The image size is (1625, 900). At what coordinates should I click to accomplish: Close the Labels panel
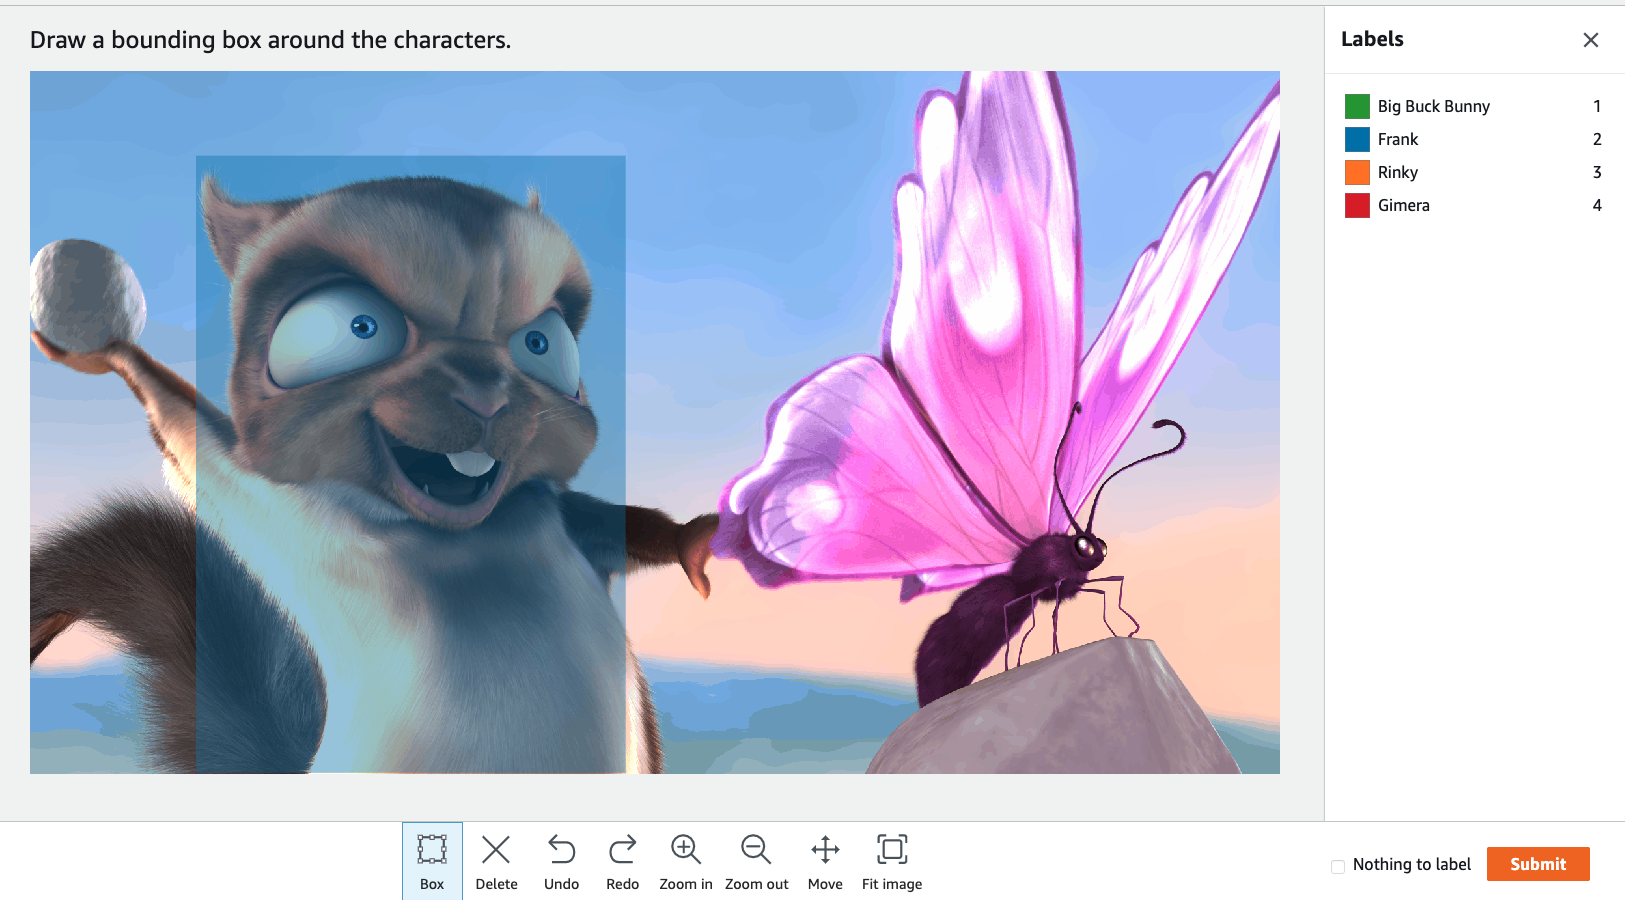(1590, 40)
